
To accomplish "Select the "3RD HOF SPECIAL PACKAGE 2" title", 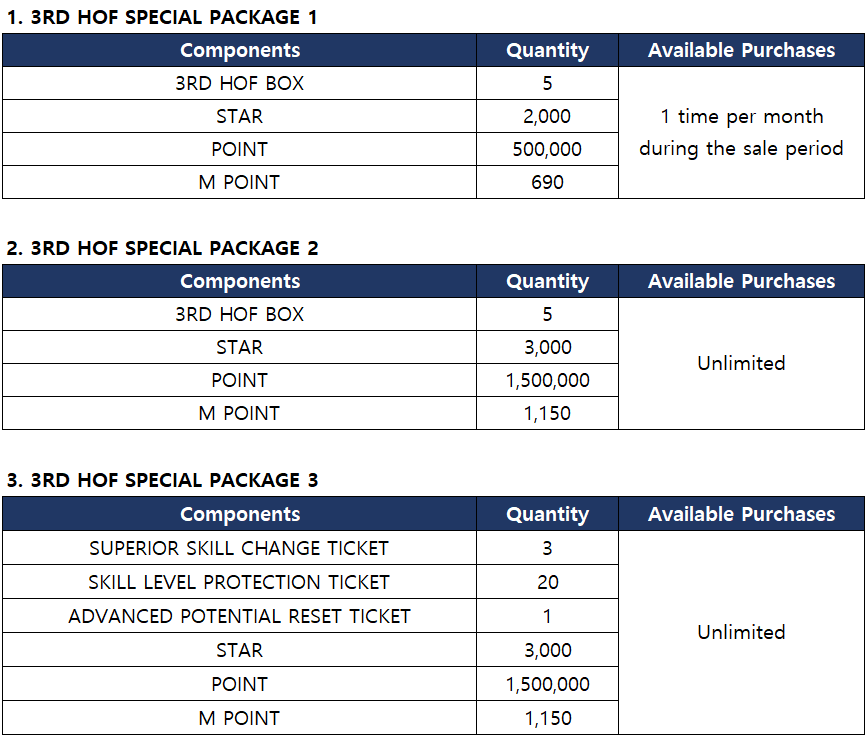I will 162,248.
